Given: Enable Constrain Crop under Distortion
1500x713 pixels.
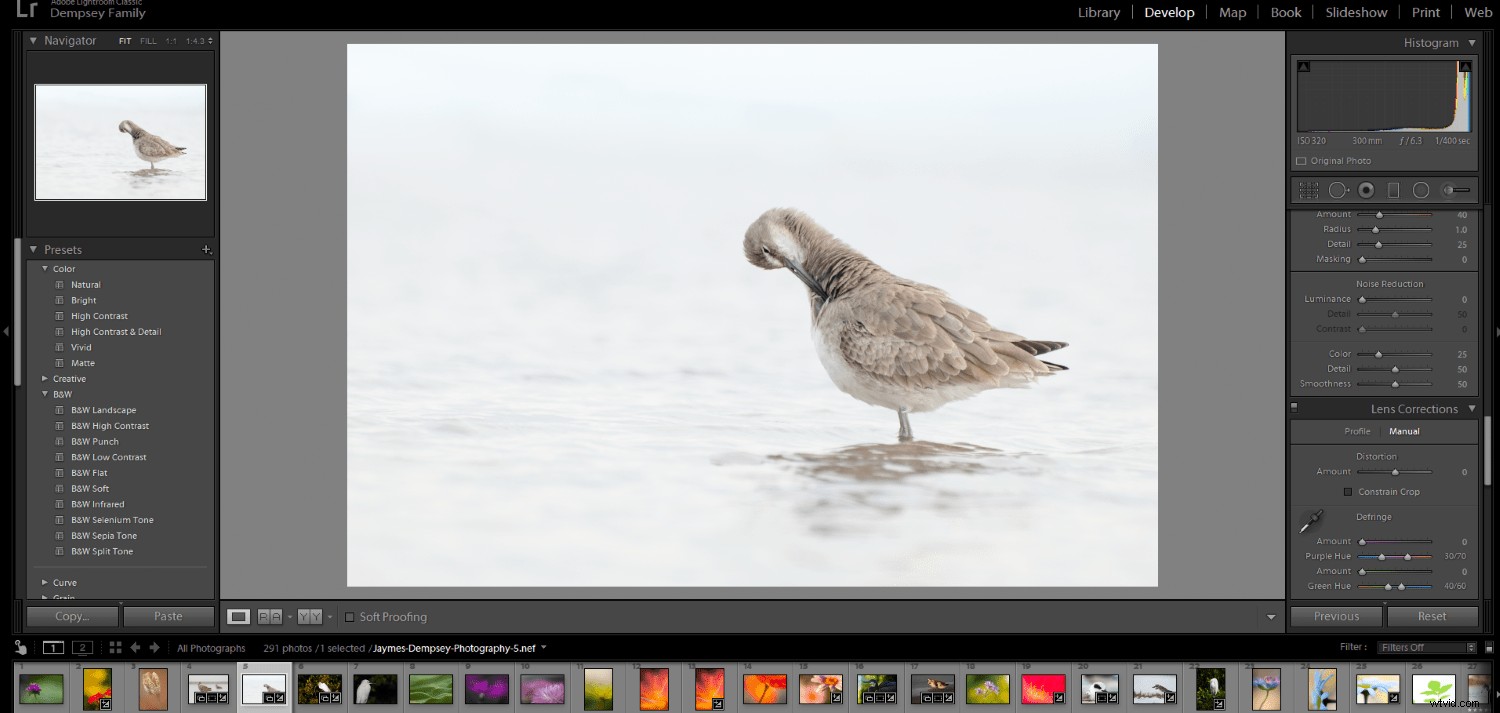Looking at the screenshot, I should pos(1348,491).
